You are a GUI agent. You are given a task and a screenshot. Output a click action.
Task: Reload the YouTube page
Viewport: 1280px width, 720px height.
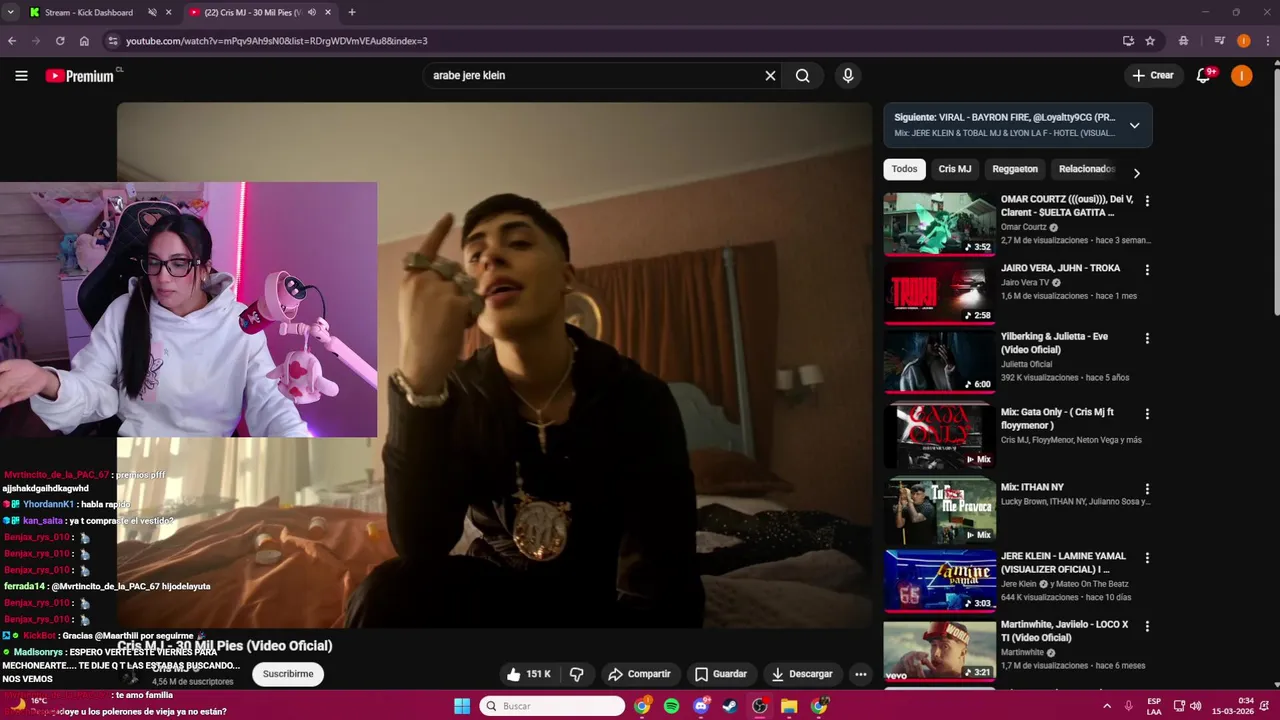tap(60, 41)
